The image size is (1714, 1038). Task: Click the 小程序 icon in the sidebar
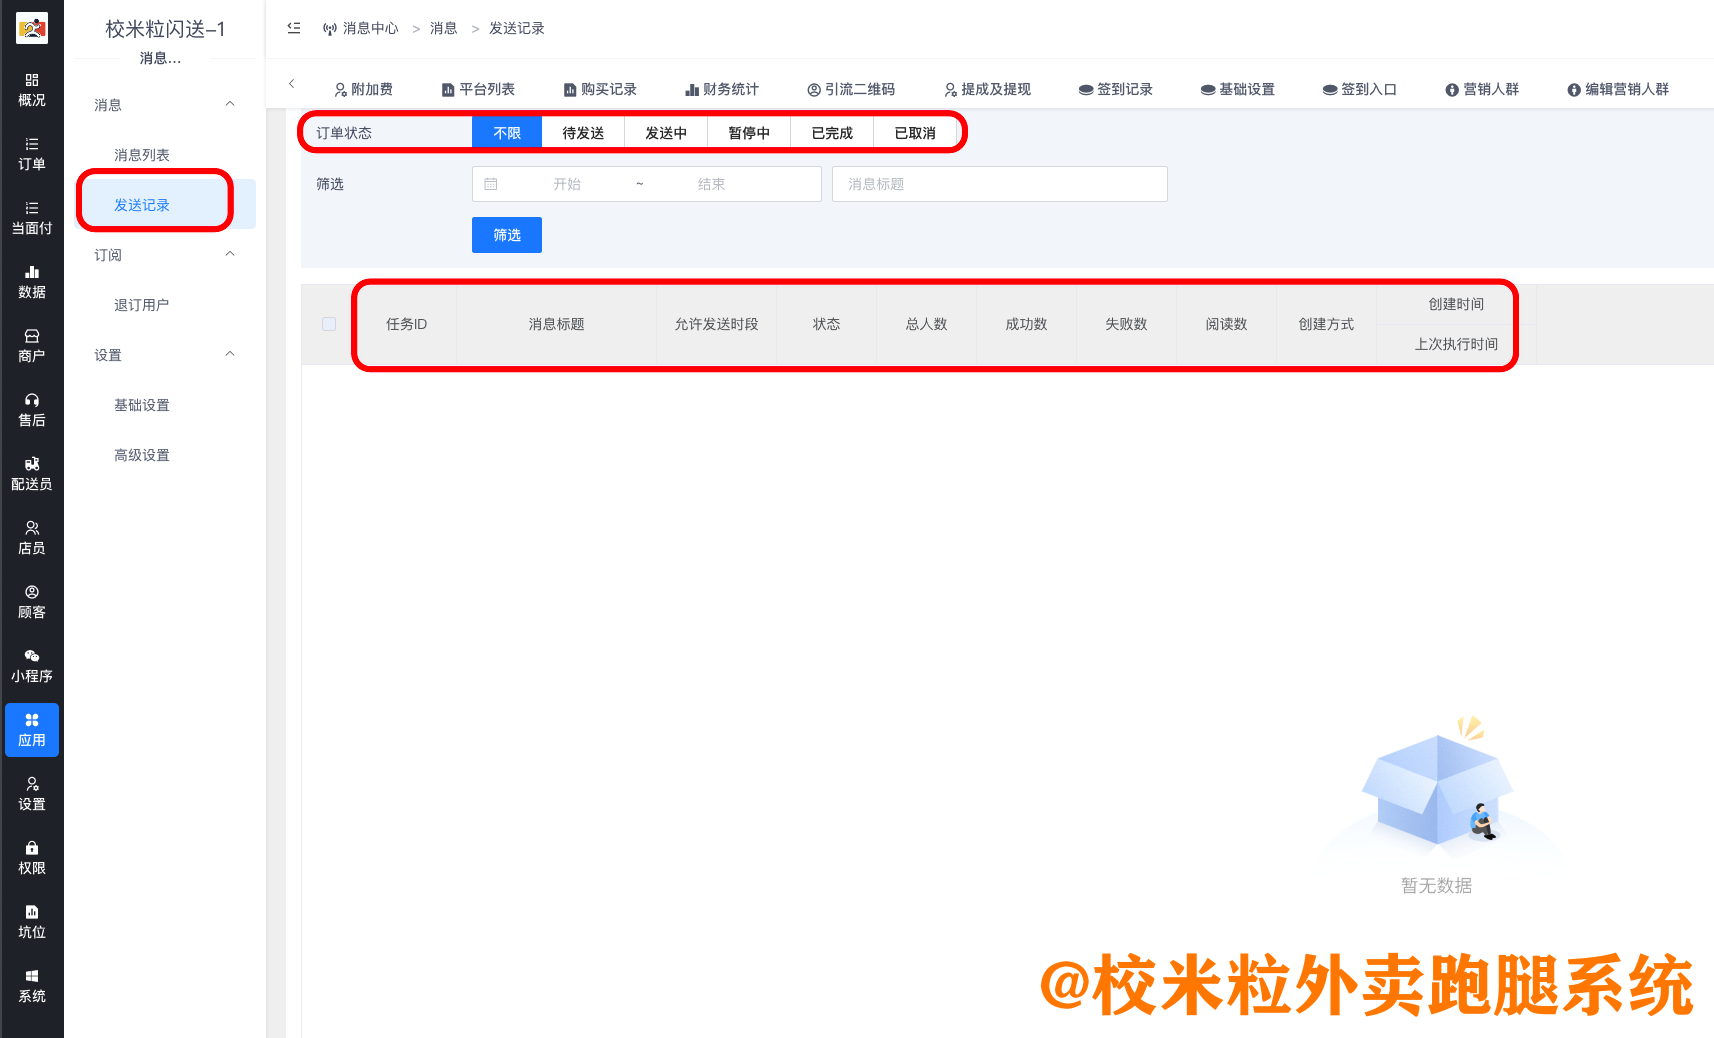(32, 664)
